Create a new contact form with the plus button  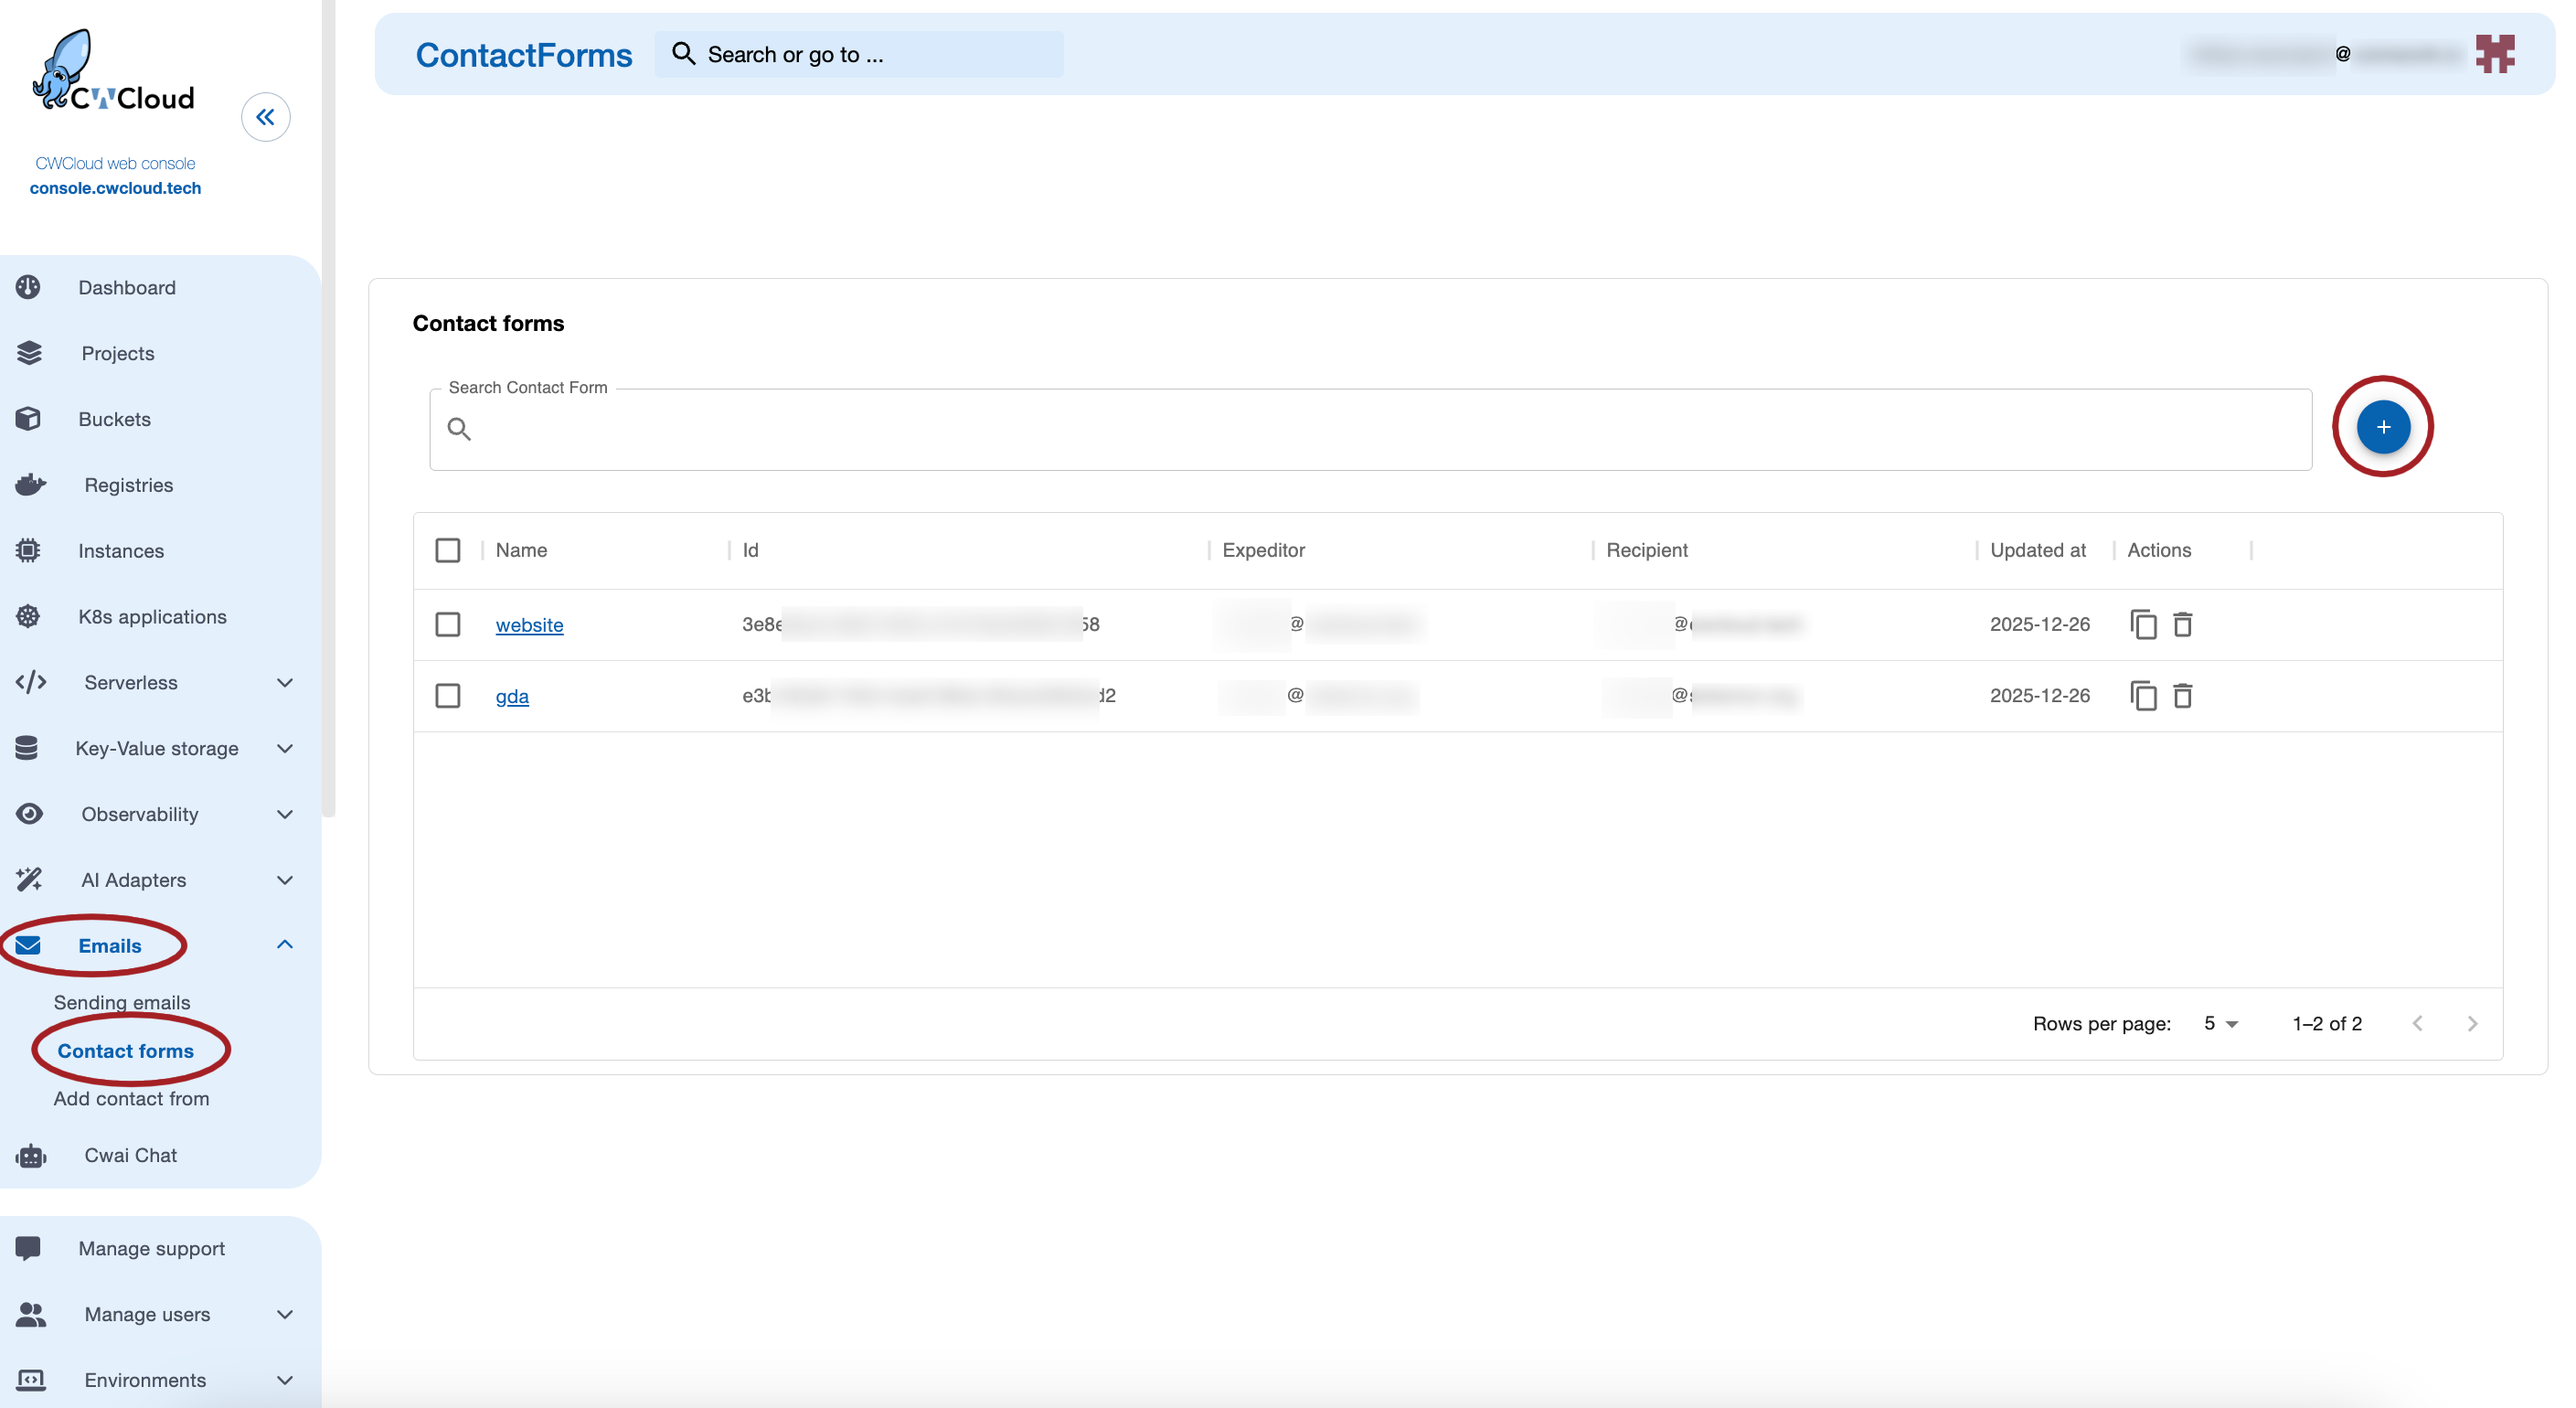(x=2383, y=427)
